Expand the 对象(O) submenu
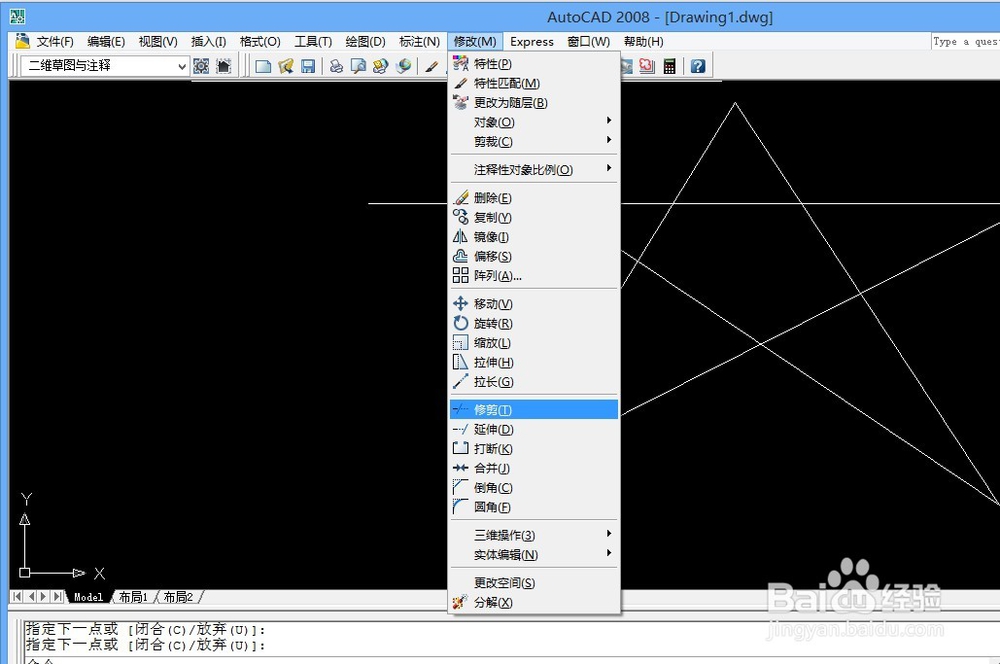Viewport: 1000px width, 664px height. [x=534, y=122]
